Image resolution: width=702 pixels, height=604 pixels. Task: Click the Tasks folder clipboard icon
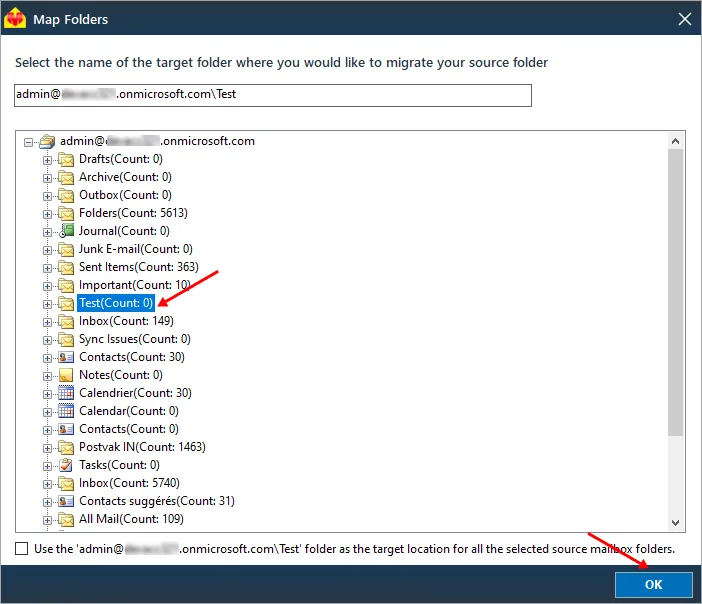[66, 465]
